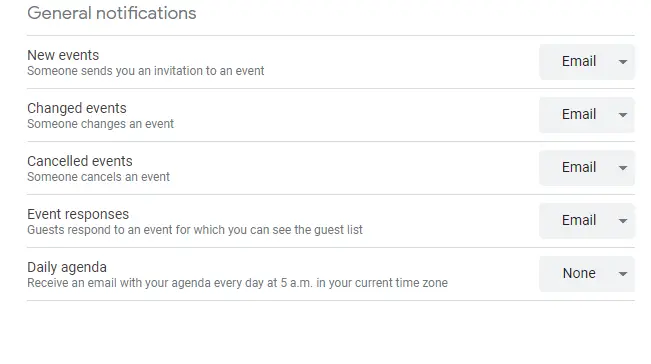Select the New events row title
This screenshot has width=651, height=364.
[63, 55]
